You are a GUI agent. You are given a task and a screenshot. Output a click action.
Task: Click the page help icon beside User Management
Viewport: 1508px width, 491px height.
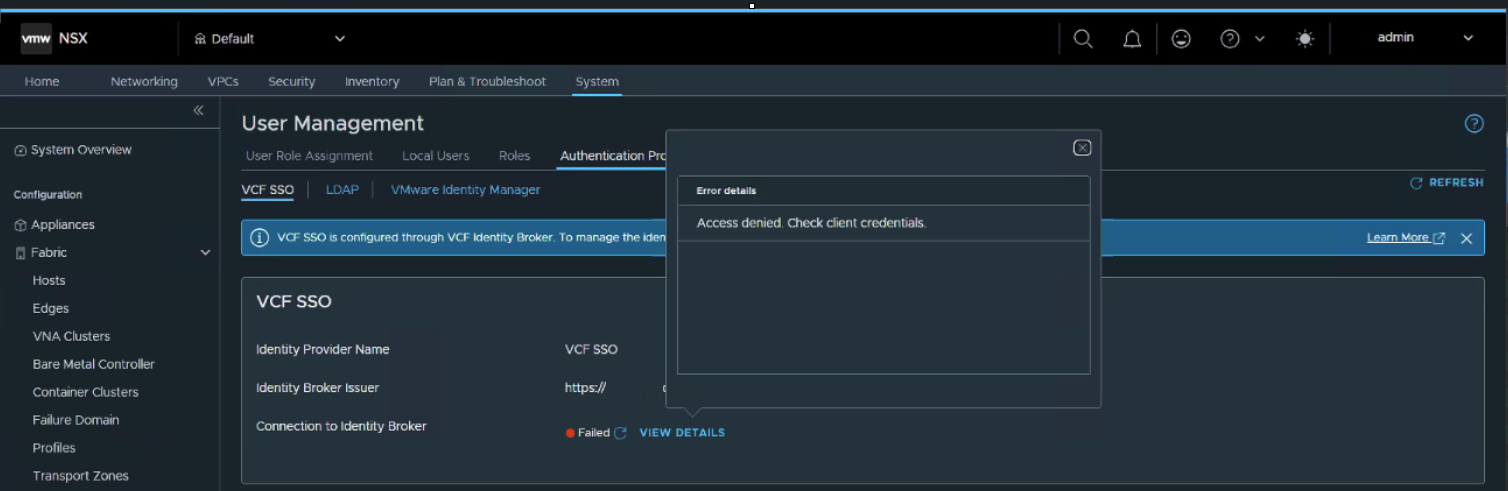1474,124
